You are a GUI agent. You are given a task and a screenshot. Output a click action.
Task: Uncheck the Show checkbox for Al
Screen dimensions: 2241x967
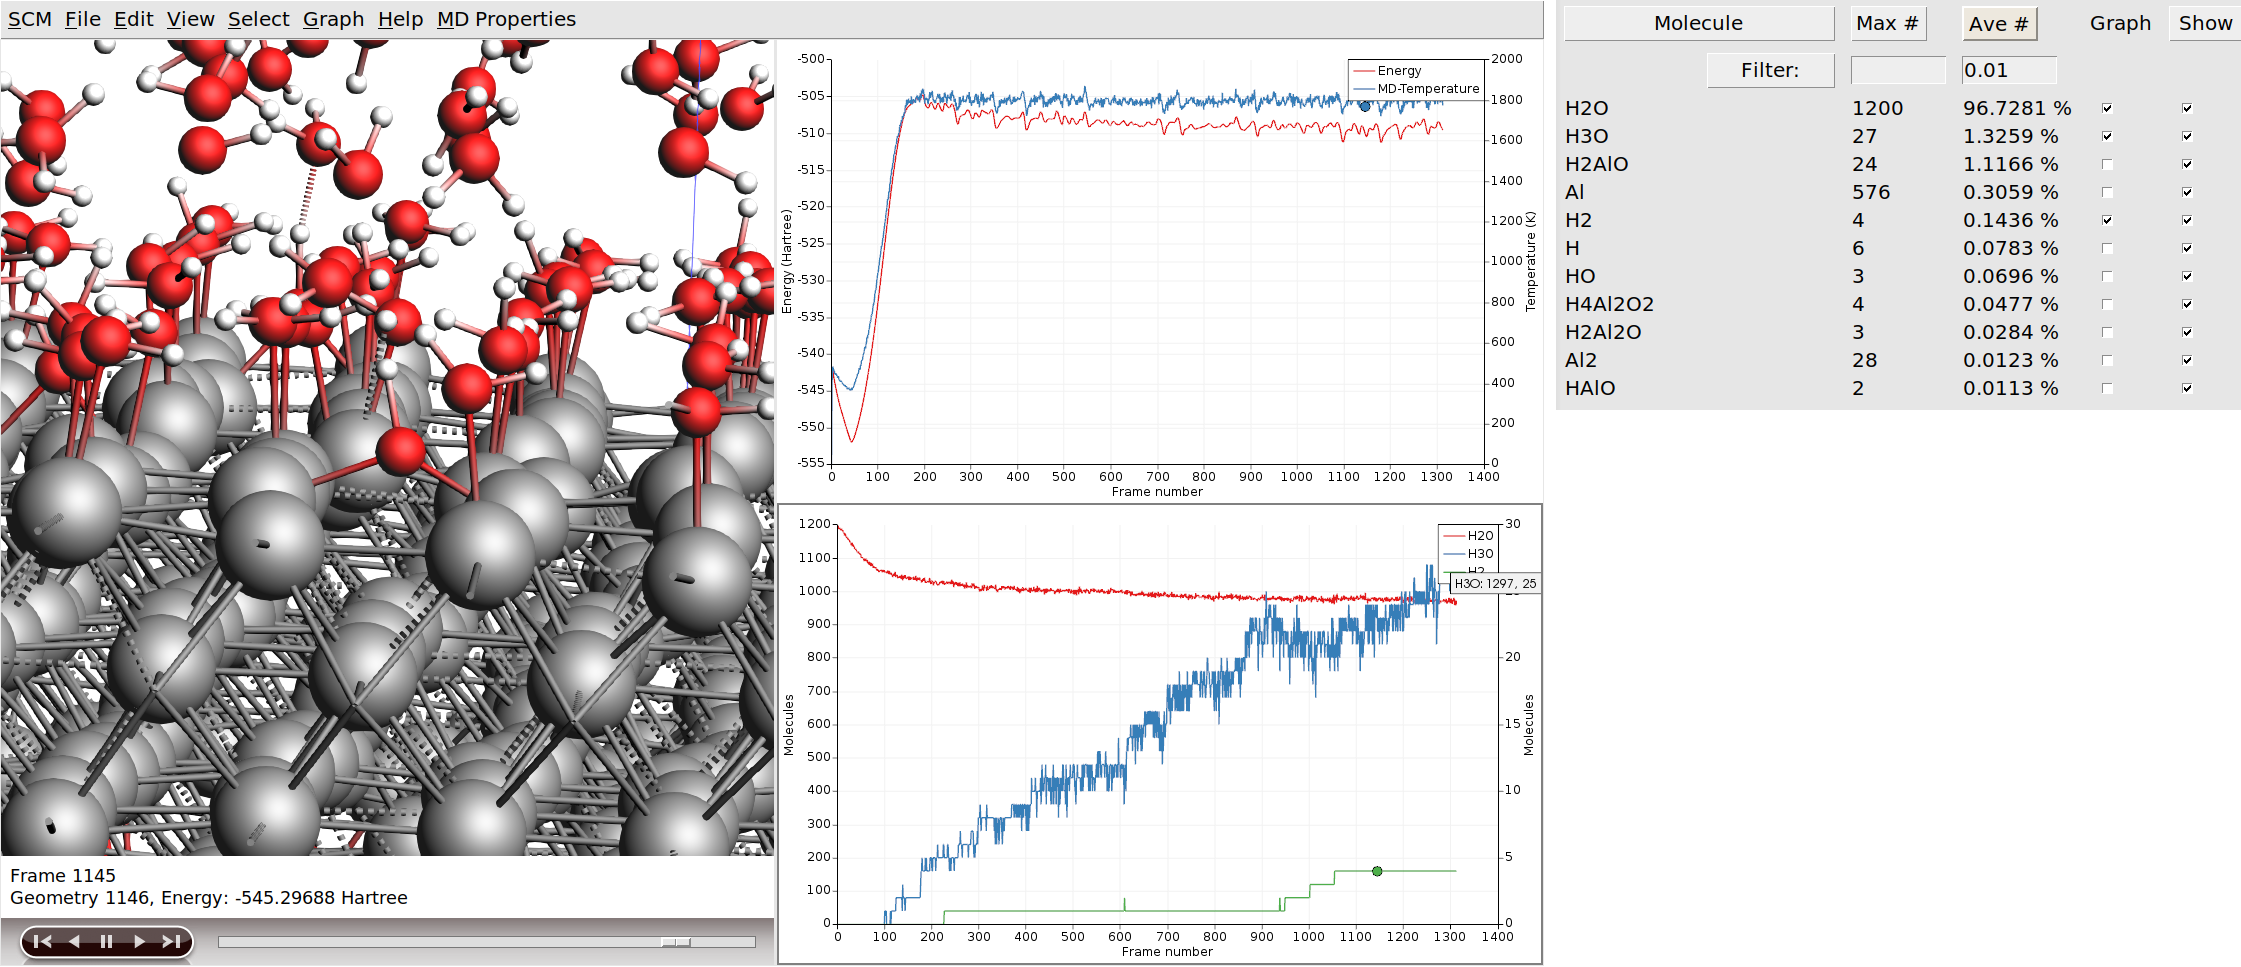click(x=2187, y=192)
